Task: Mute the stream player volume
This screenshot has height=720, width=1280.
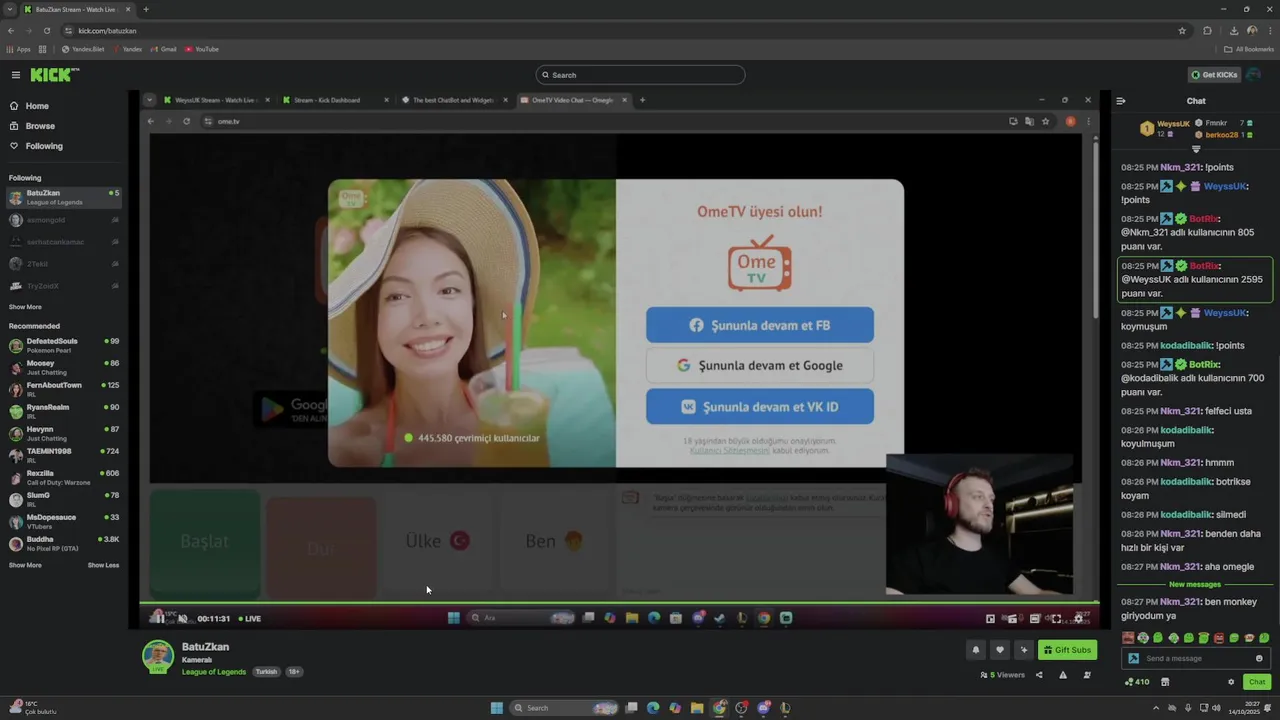Action: (182, 618)
